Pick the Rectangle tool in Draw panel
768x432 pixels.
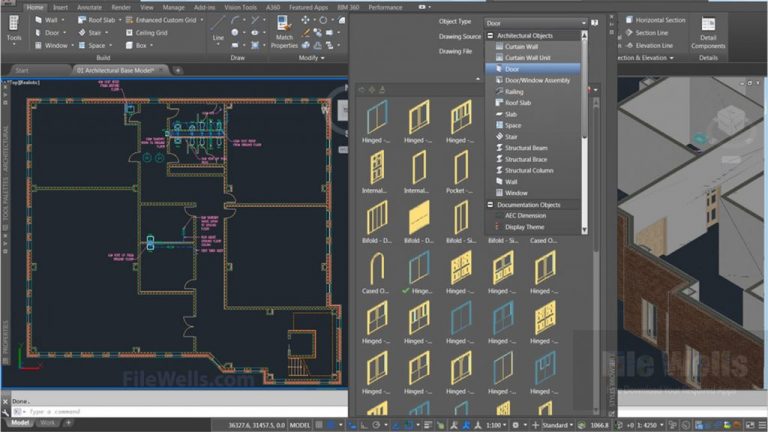tap(235, 45)
